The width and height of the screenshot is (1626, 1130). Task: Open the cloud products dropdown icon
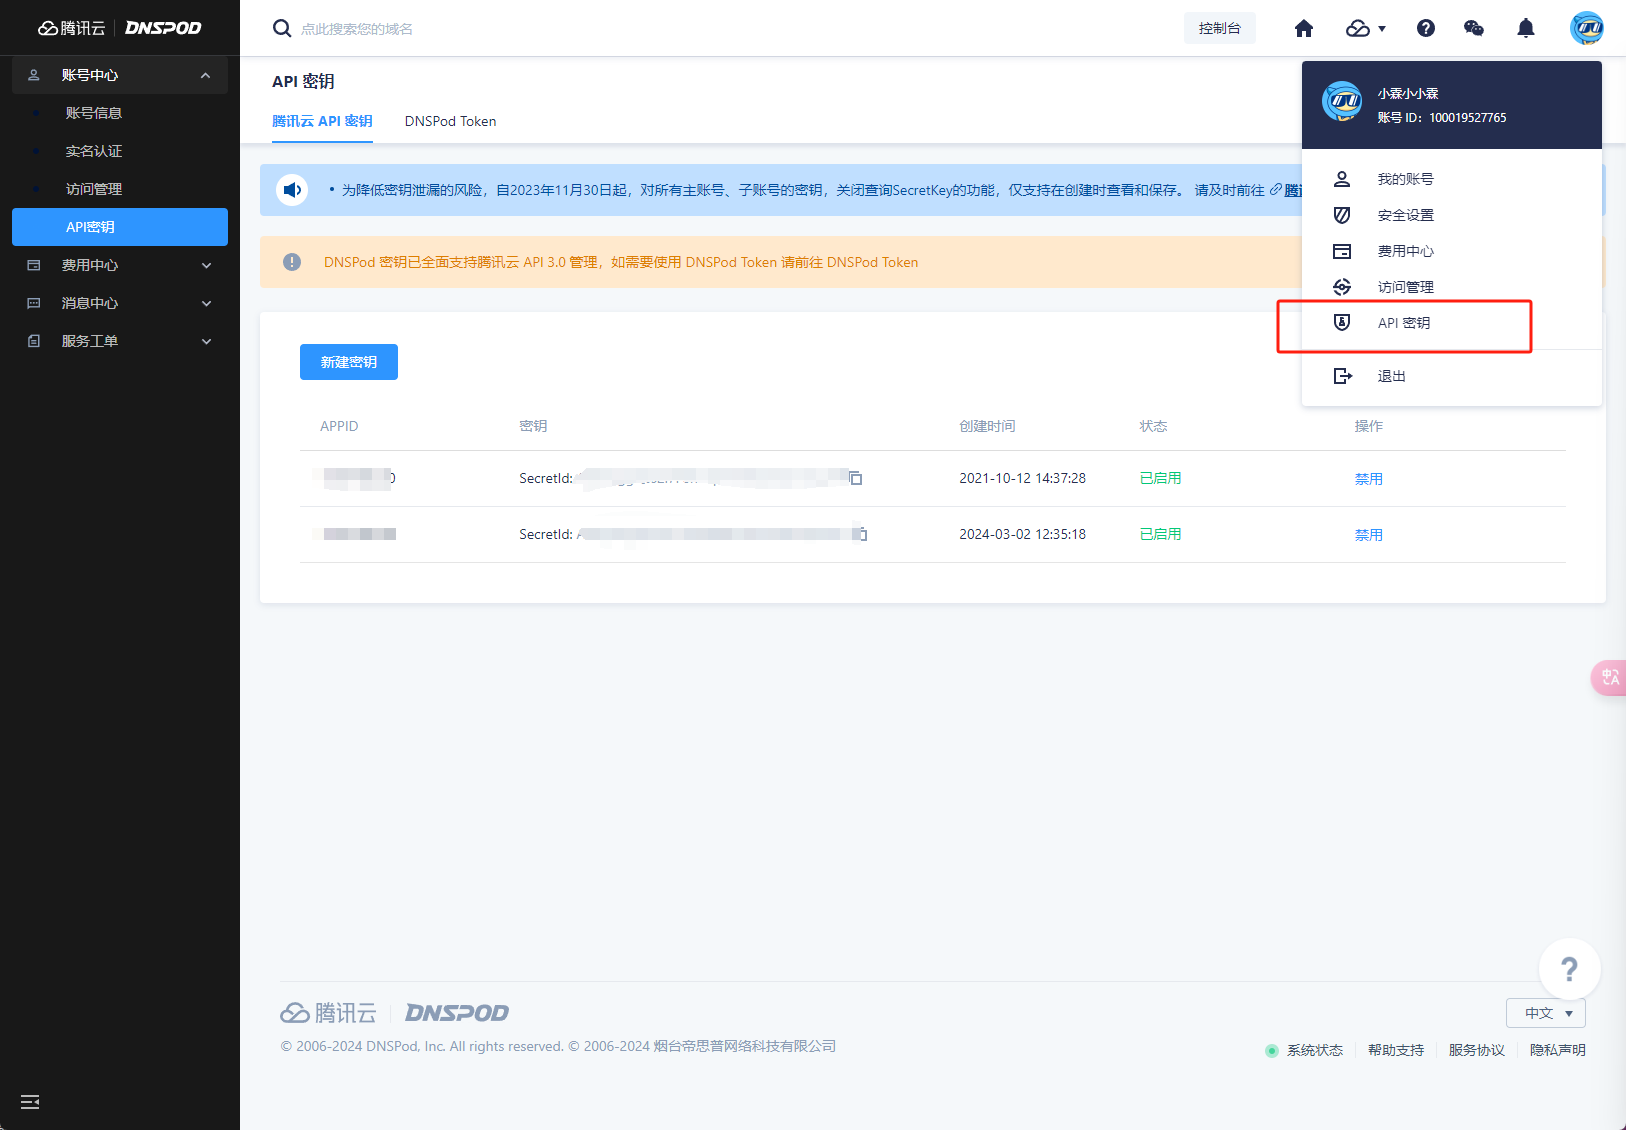1366,28
